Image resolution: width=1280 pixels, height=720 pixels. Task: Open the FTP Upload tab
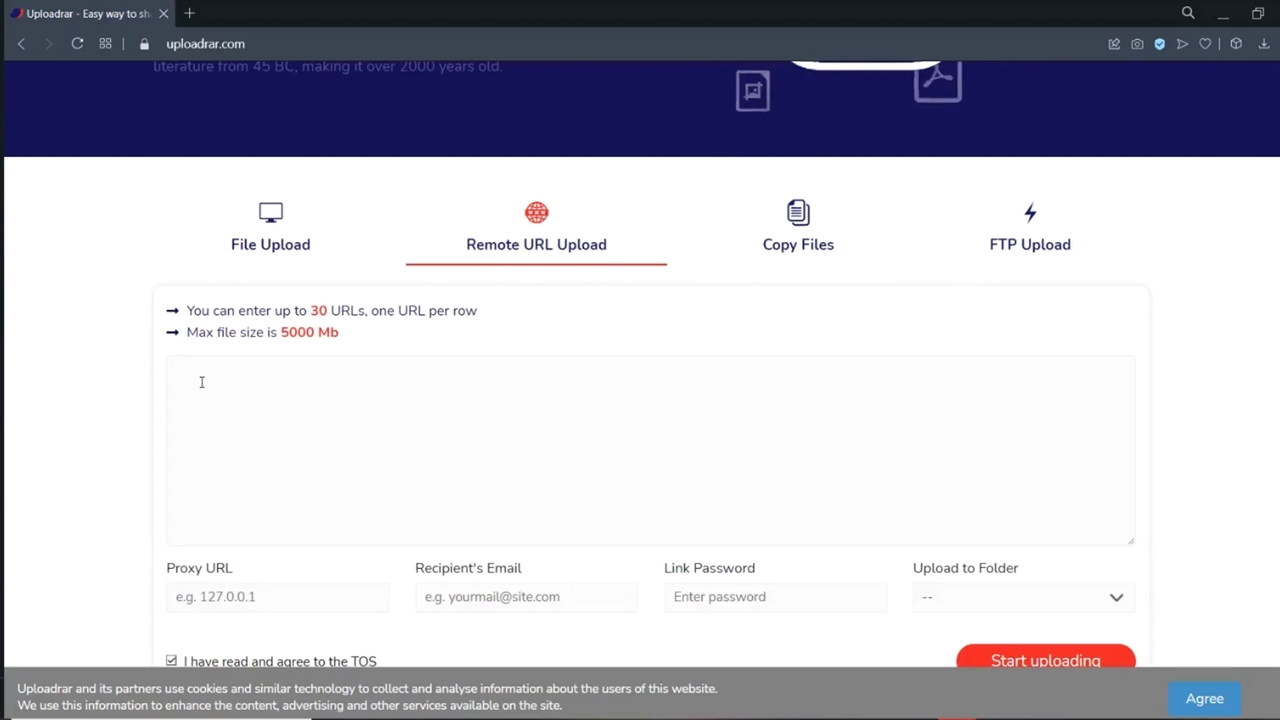[1029, 228]
